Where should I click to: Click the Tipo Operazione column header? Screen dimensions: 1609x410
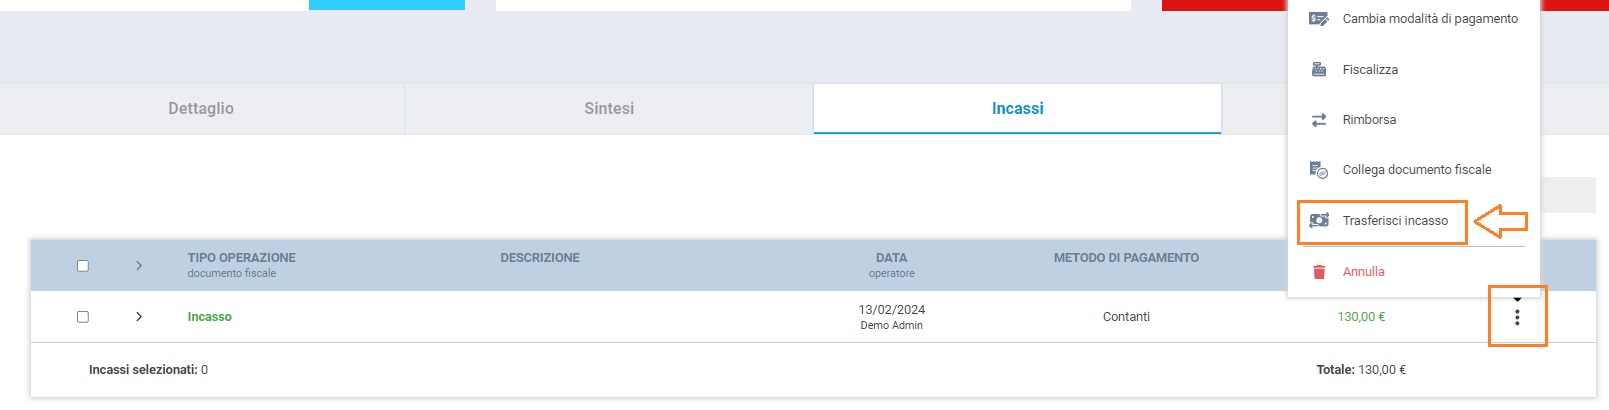[x=241, y=258]
